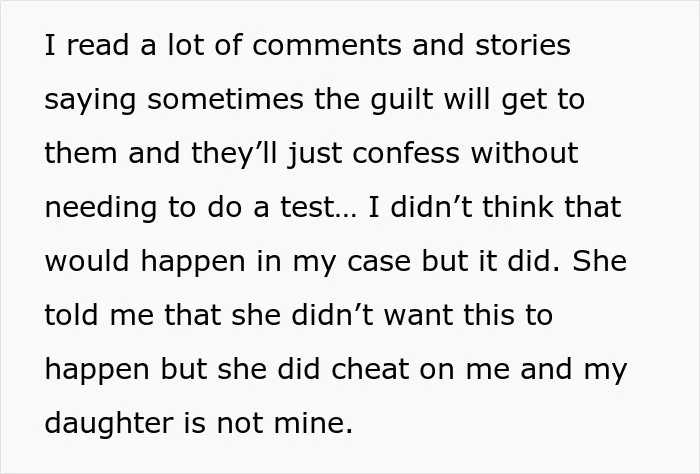Click the word "without"
The image size is (700, 474).
(525, 153)
